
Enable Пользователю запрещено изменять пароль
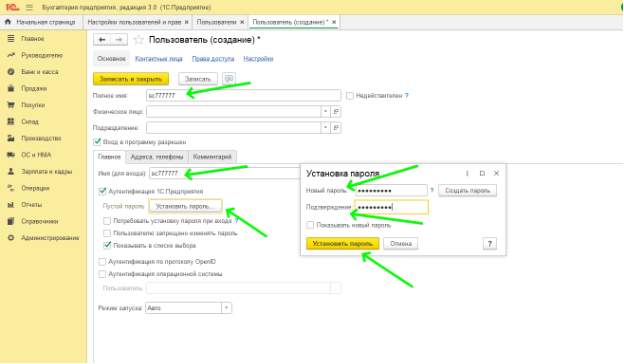coord(107,233)
